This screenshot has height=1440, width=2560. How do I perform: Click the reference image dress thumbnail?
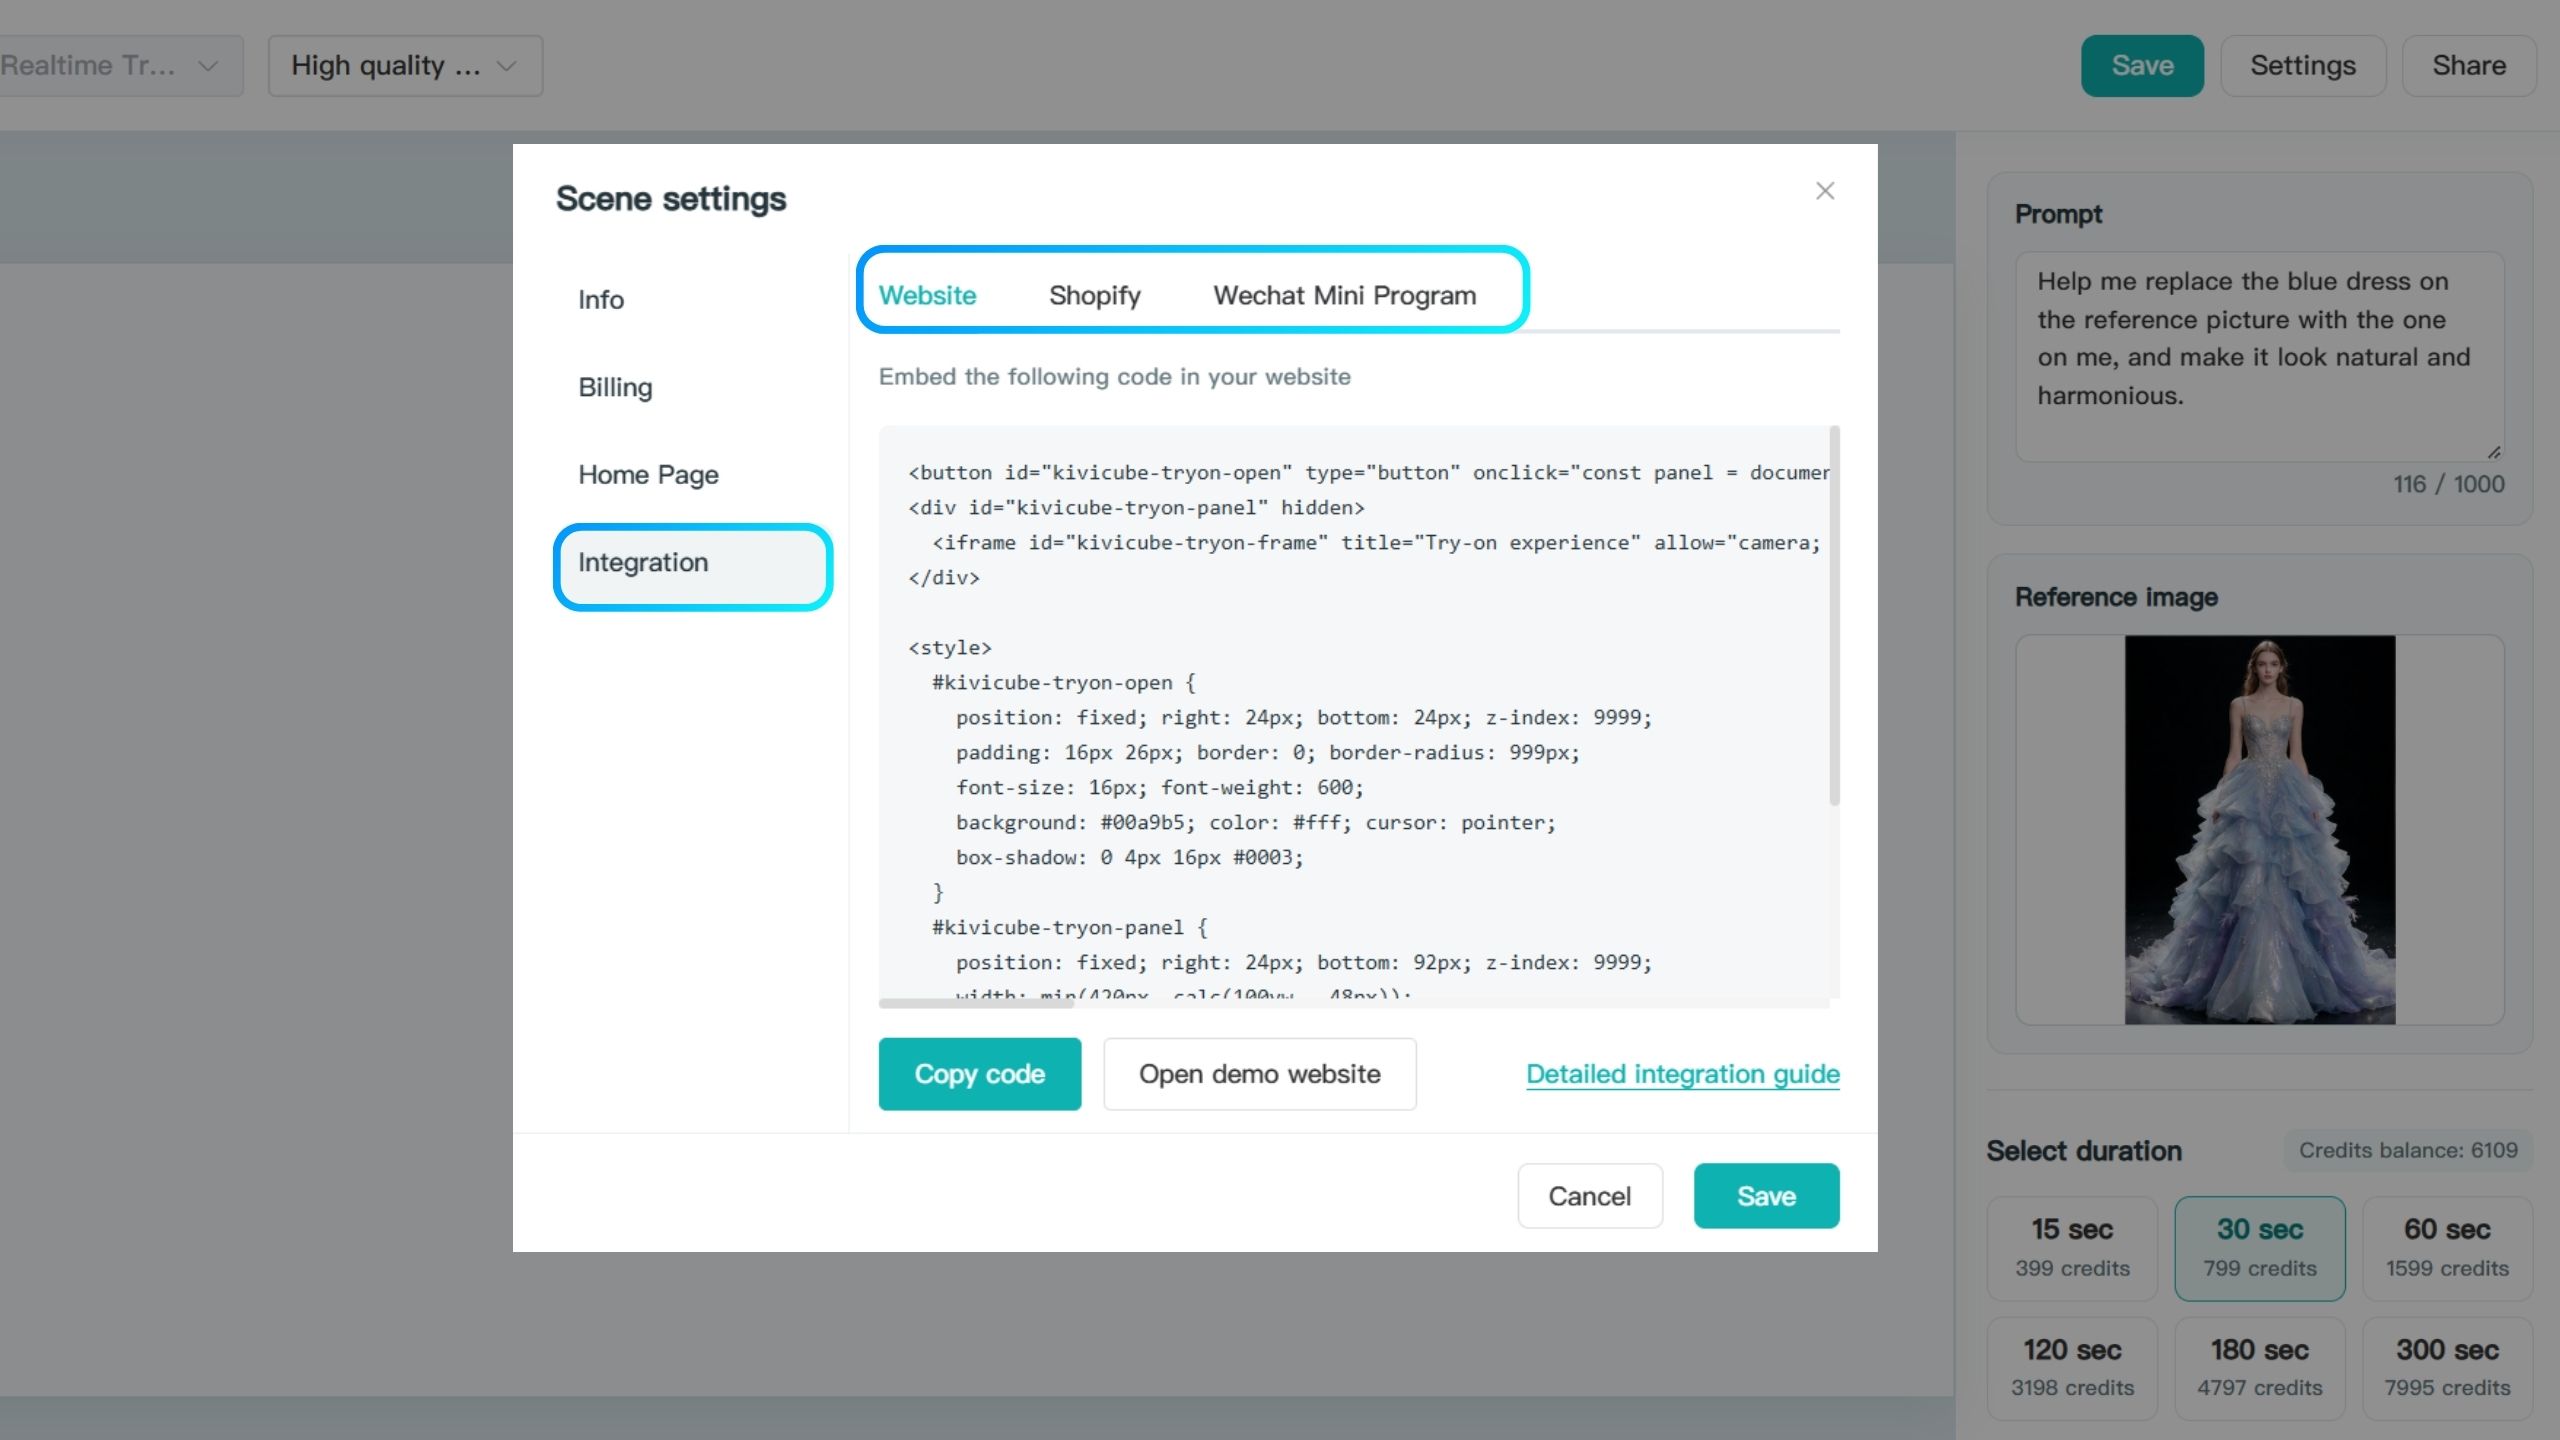(x=2260, y=830)
